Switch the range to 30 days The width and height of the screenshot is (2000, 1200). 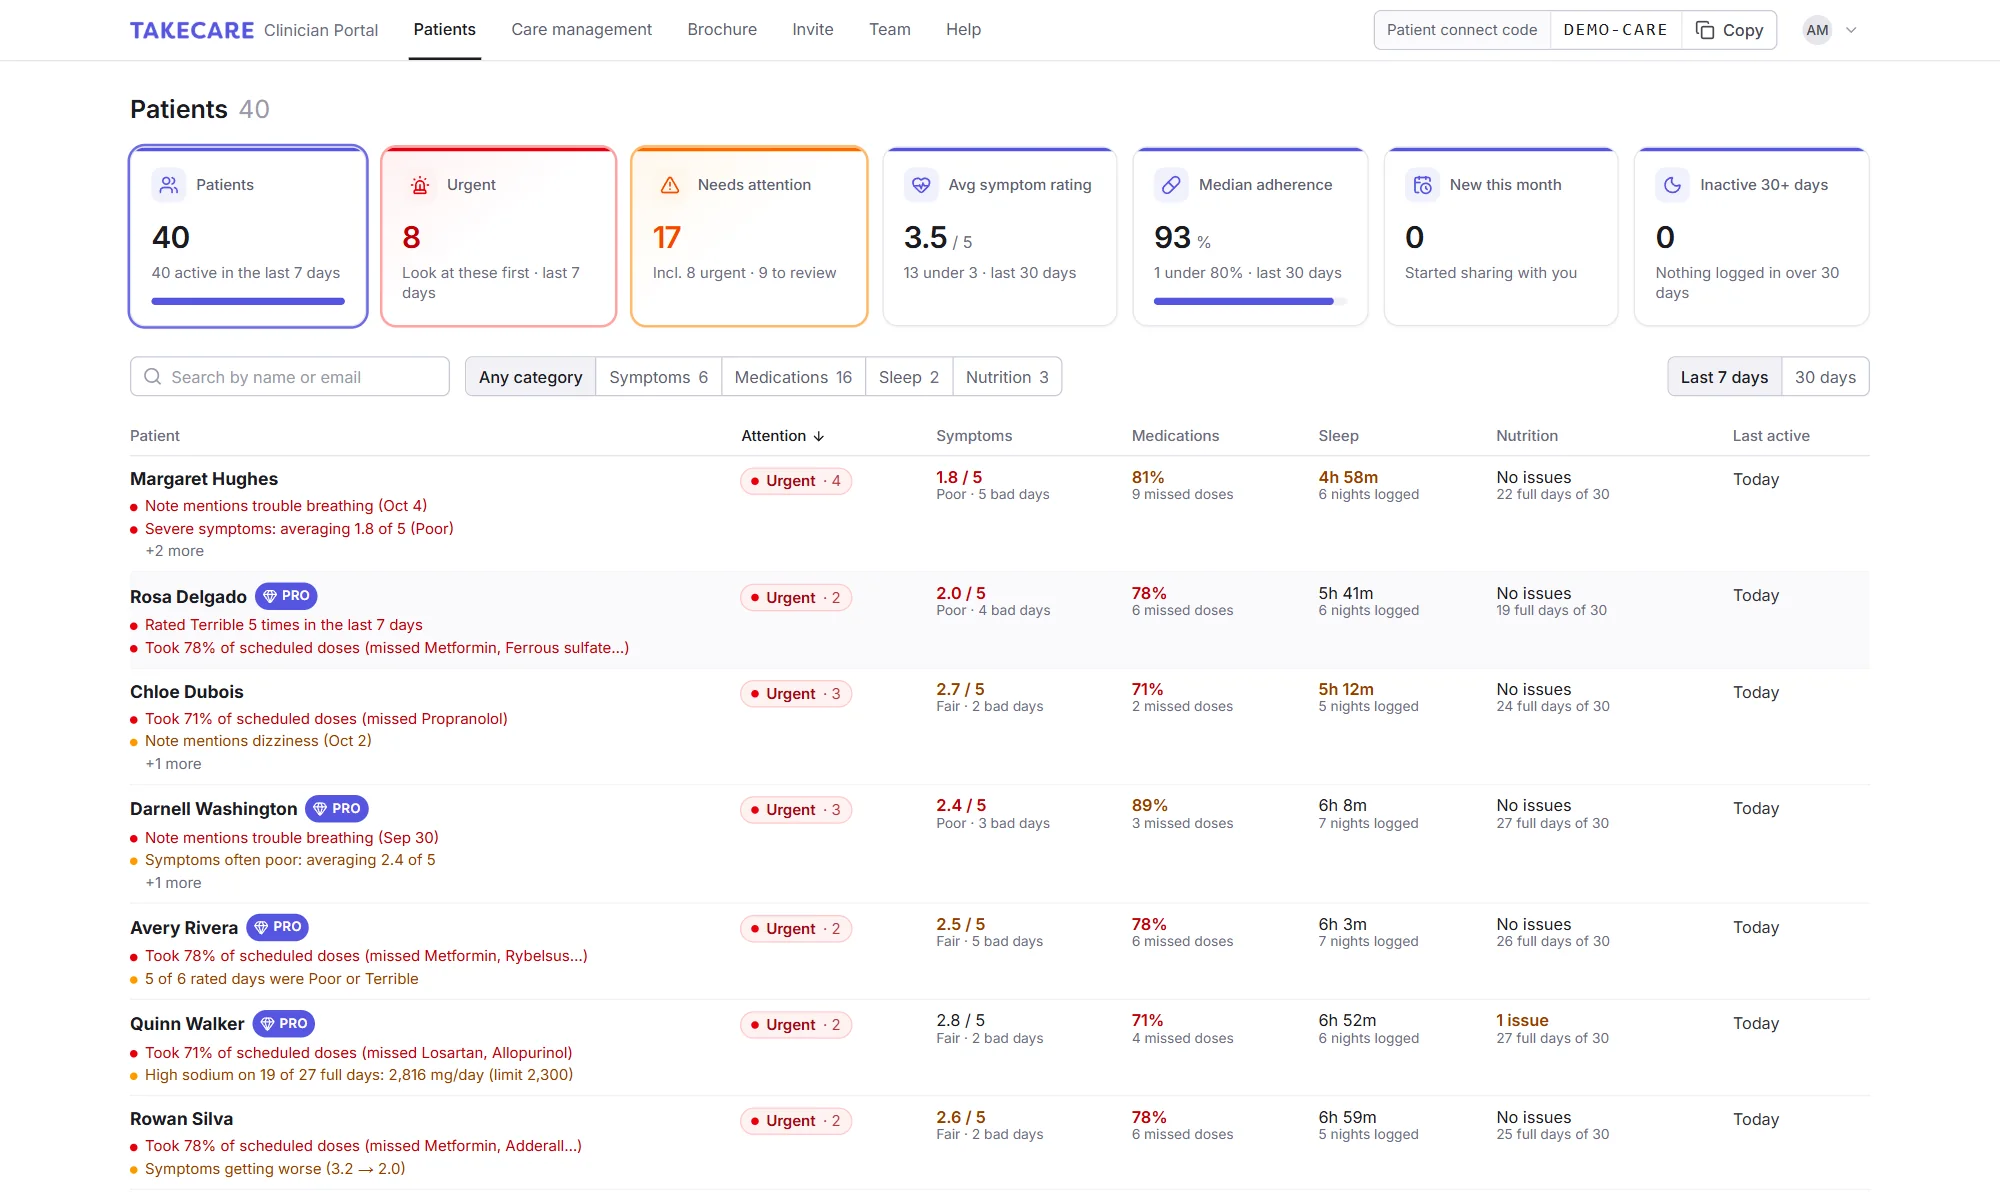pos(1825,377)
